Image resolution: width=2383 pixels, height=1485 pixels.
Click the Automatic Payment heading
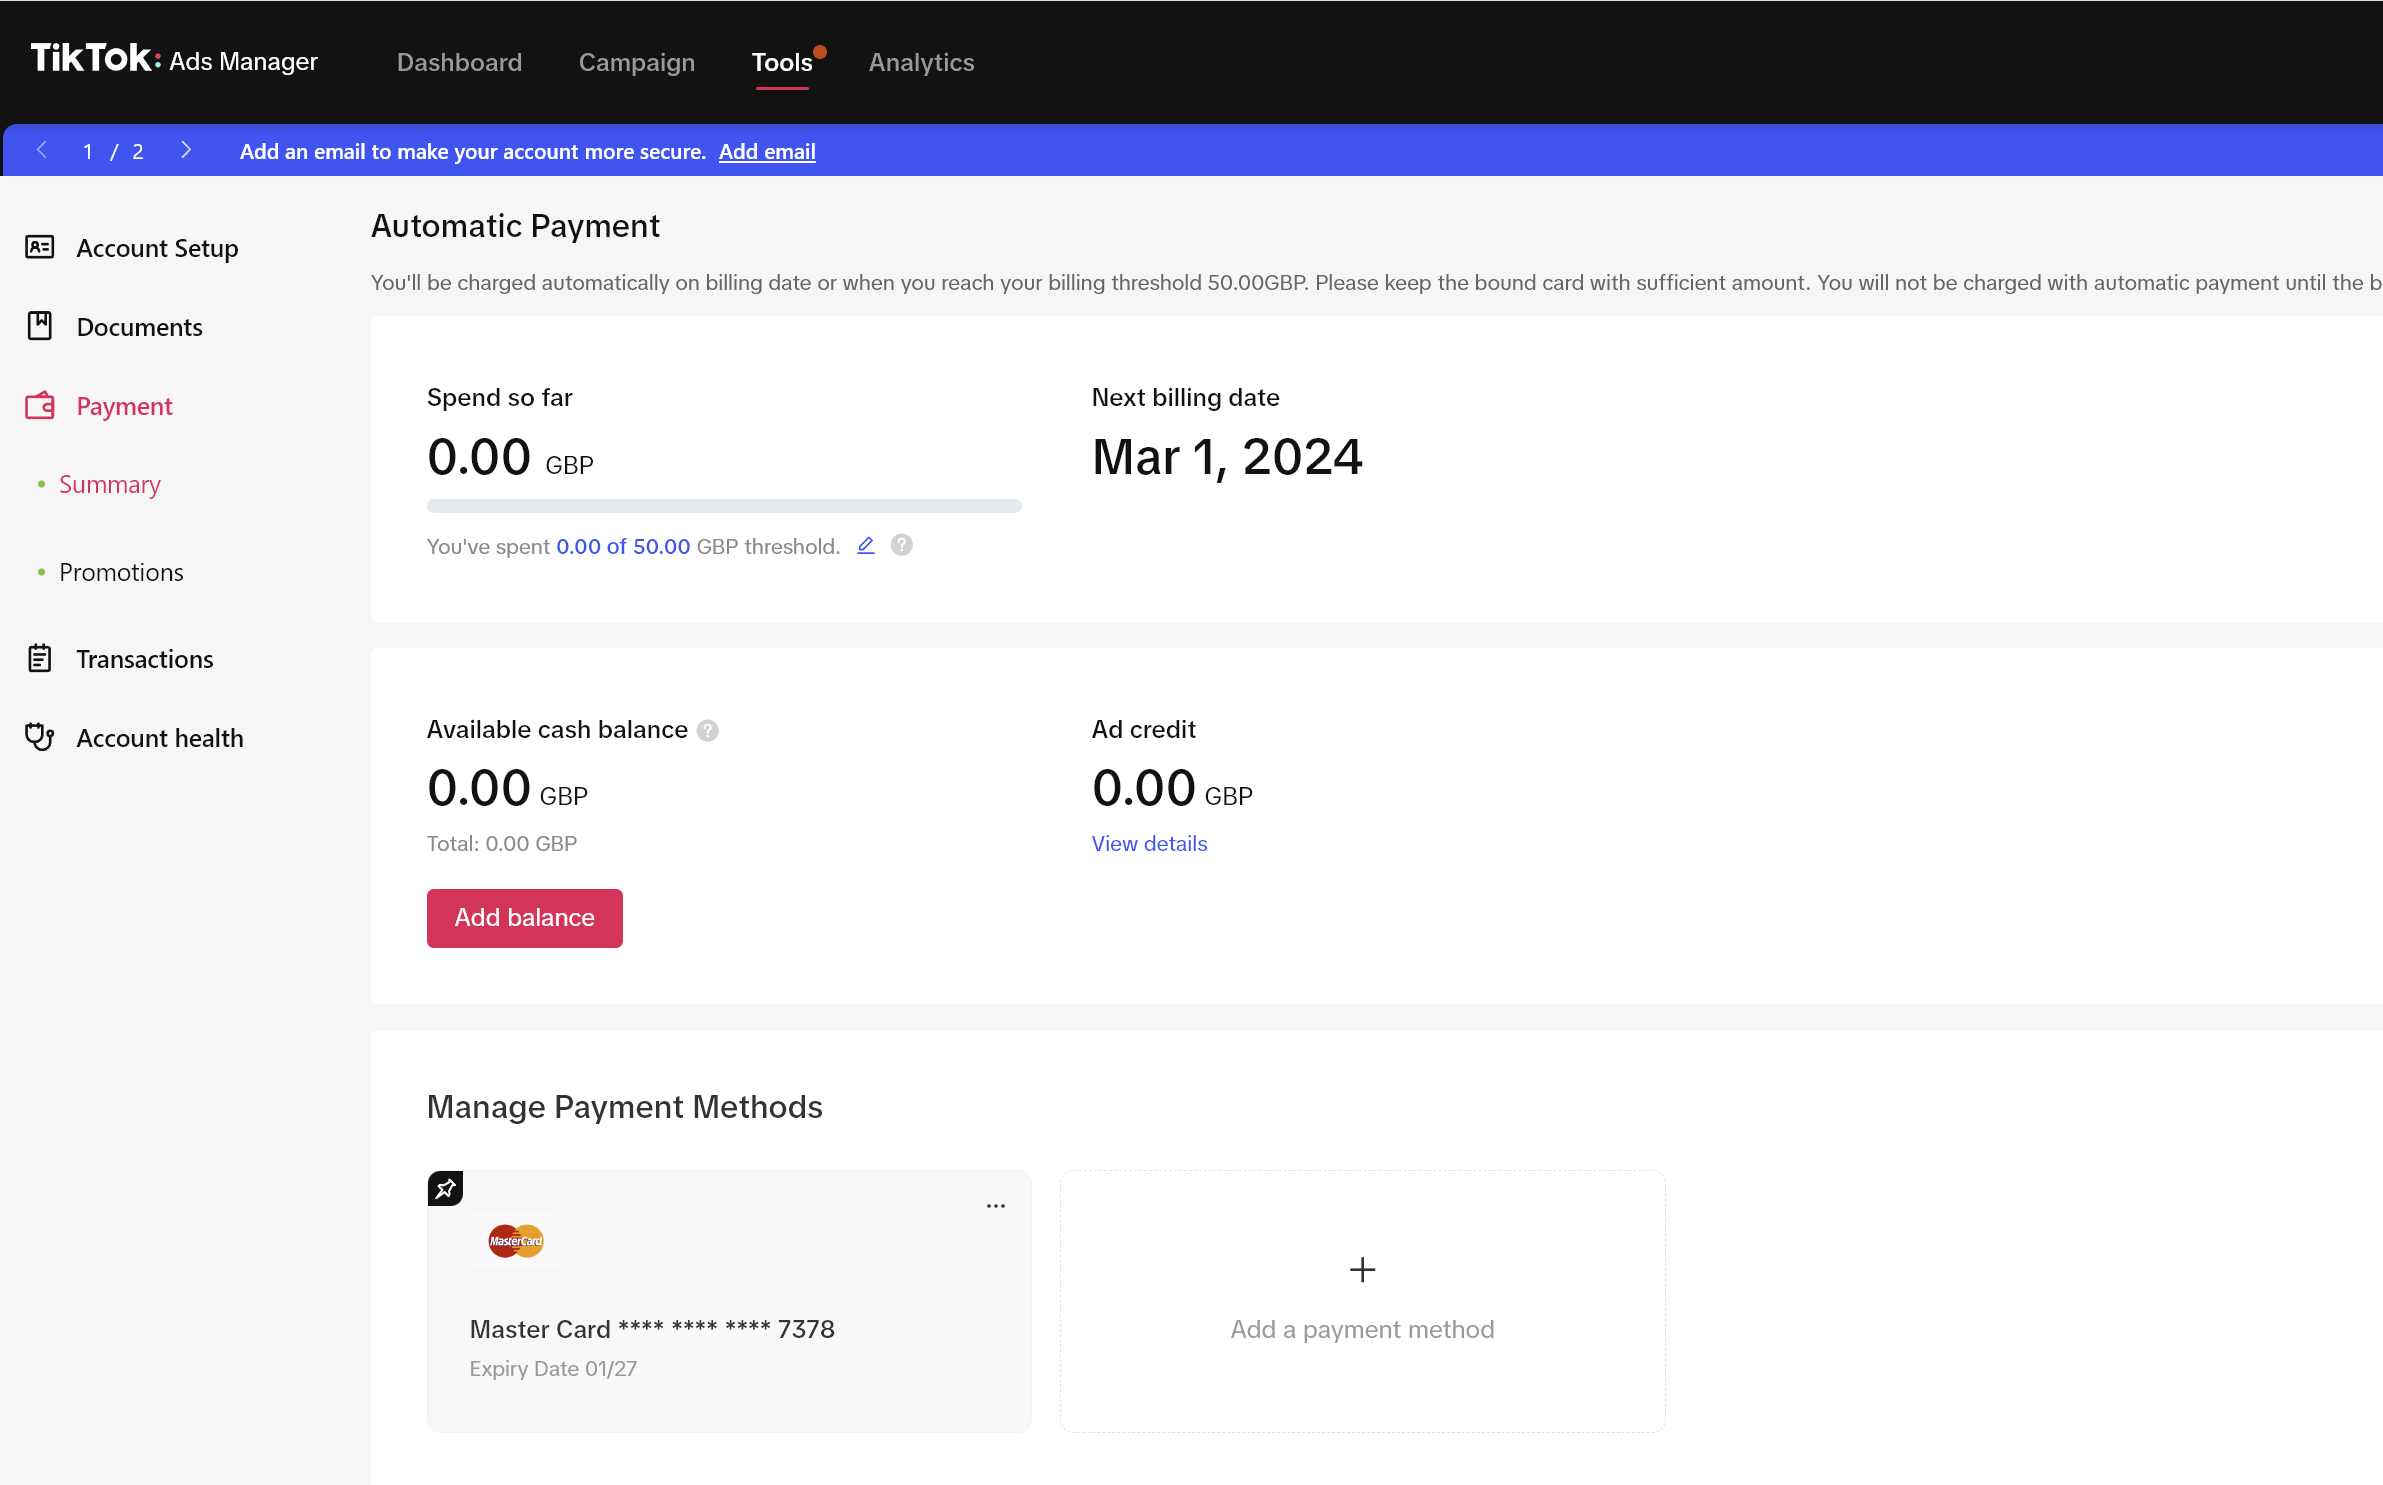coord(515,226)
